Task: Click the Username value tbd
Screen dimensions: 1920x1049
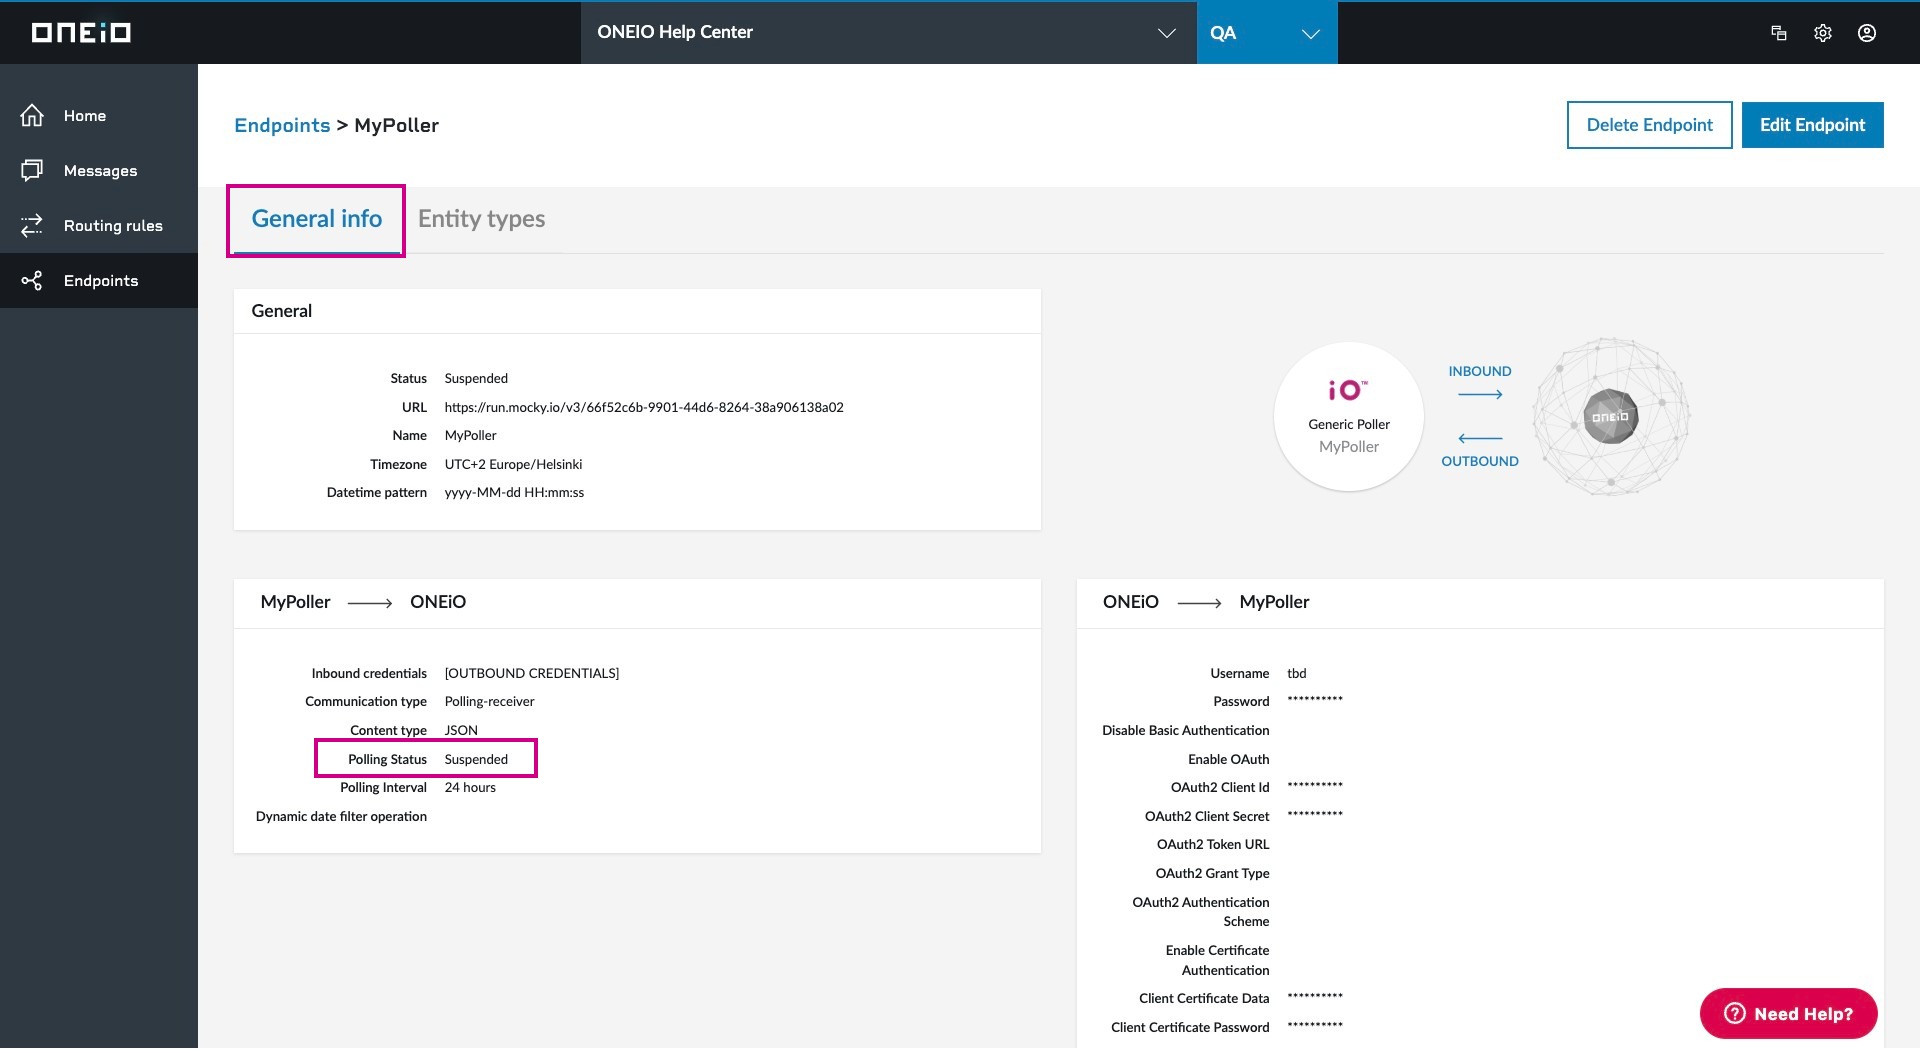Action: tap(1296, 674)
